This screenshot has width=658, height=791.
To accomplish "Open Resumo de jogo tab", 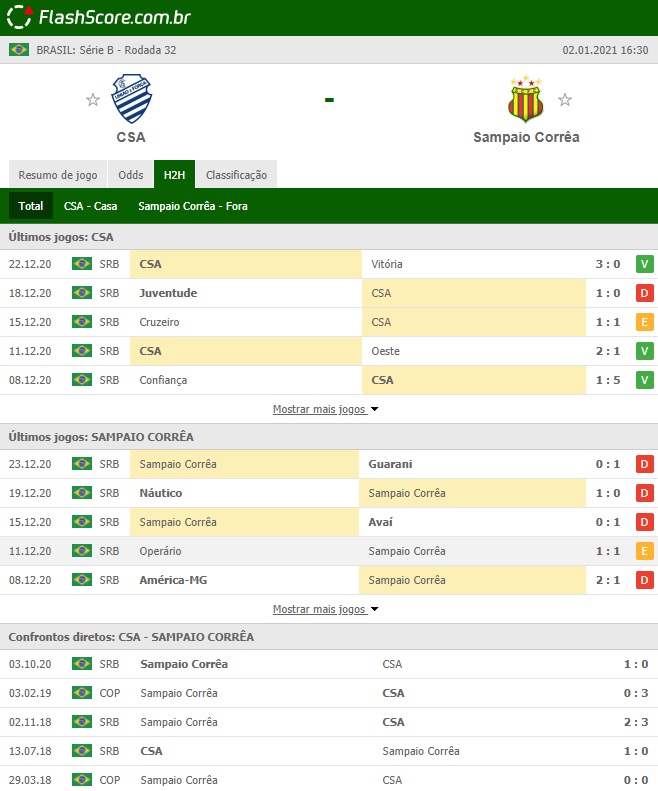I will [x=58, y=175].
